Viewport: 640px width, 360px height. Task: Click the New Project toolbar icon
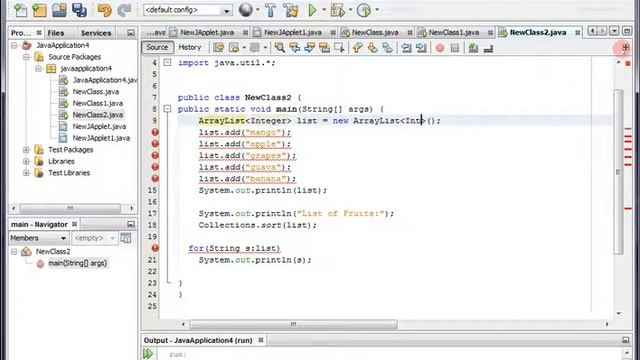39,10
